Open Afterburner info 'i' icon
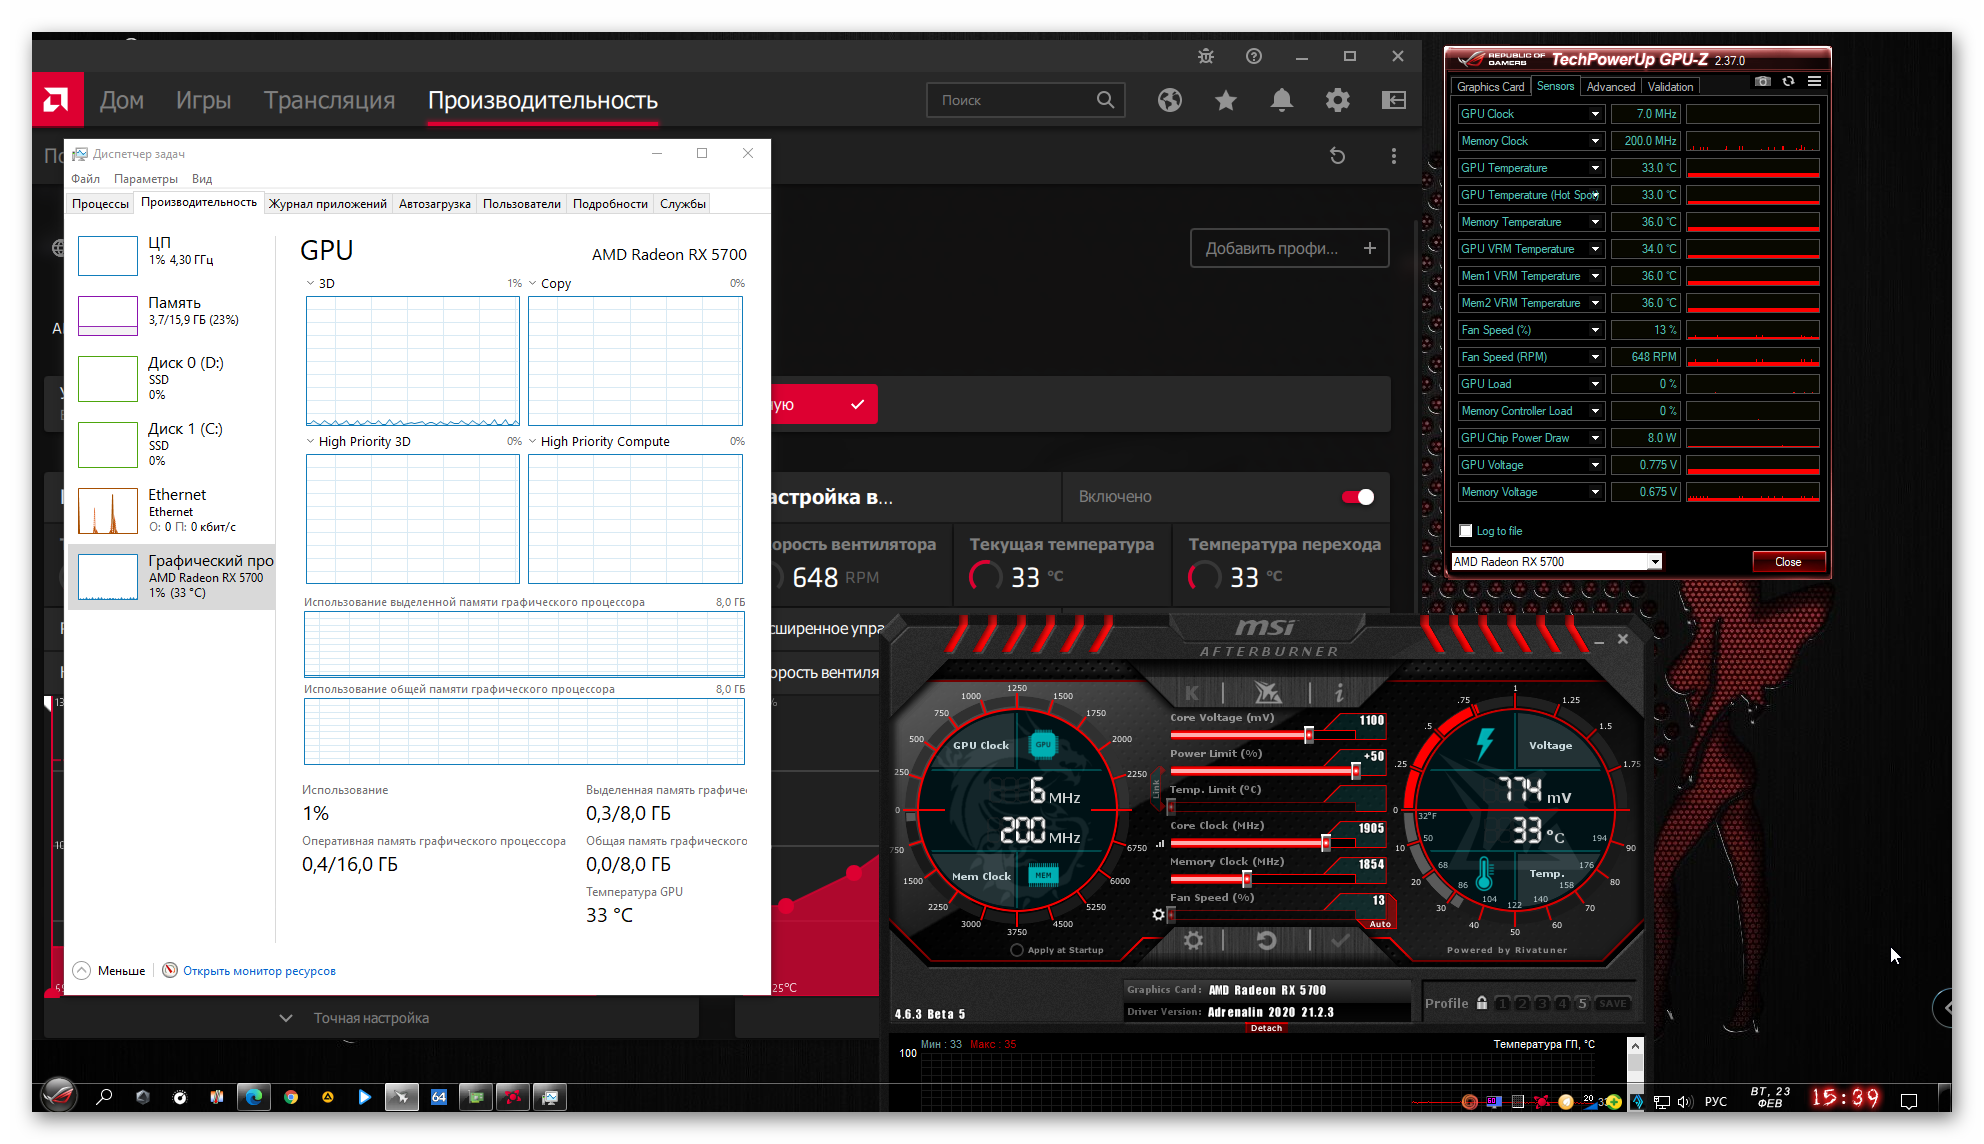This screenshot has height=1144, width=1984. coord(1339,692)
